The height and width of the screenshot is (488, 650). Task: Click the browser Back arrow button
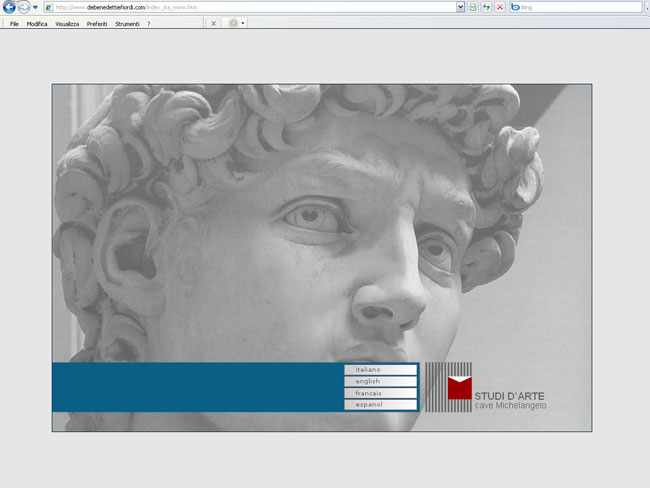tap(9, 7)
